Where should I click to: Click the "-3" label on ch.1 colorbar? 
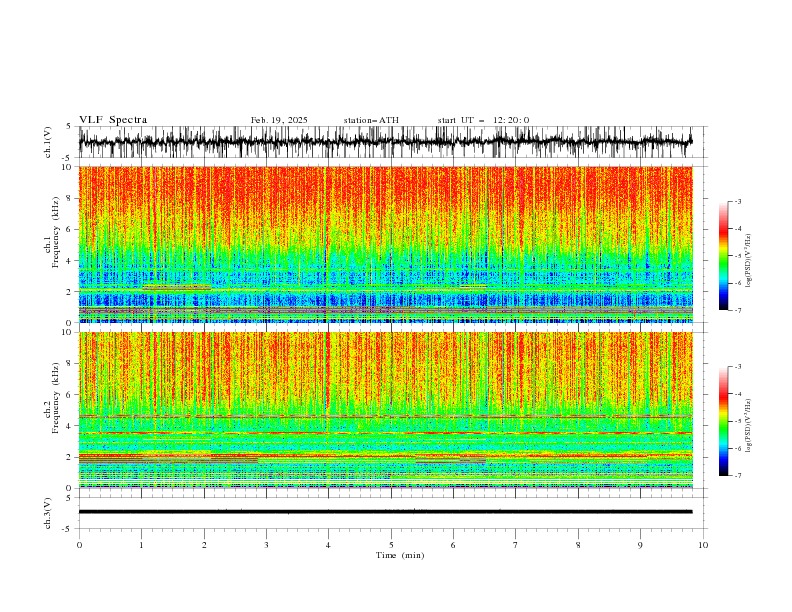click(737, 201)
